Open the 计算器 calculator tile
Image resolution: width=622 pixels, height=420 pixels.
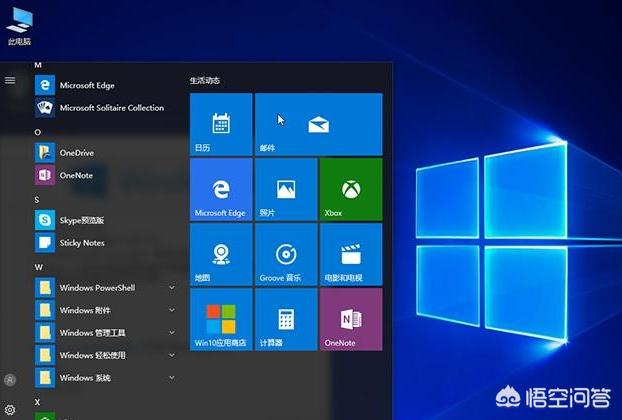[286, 319]
